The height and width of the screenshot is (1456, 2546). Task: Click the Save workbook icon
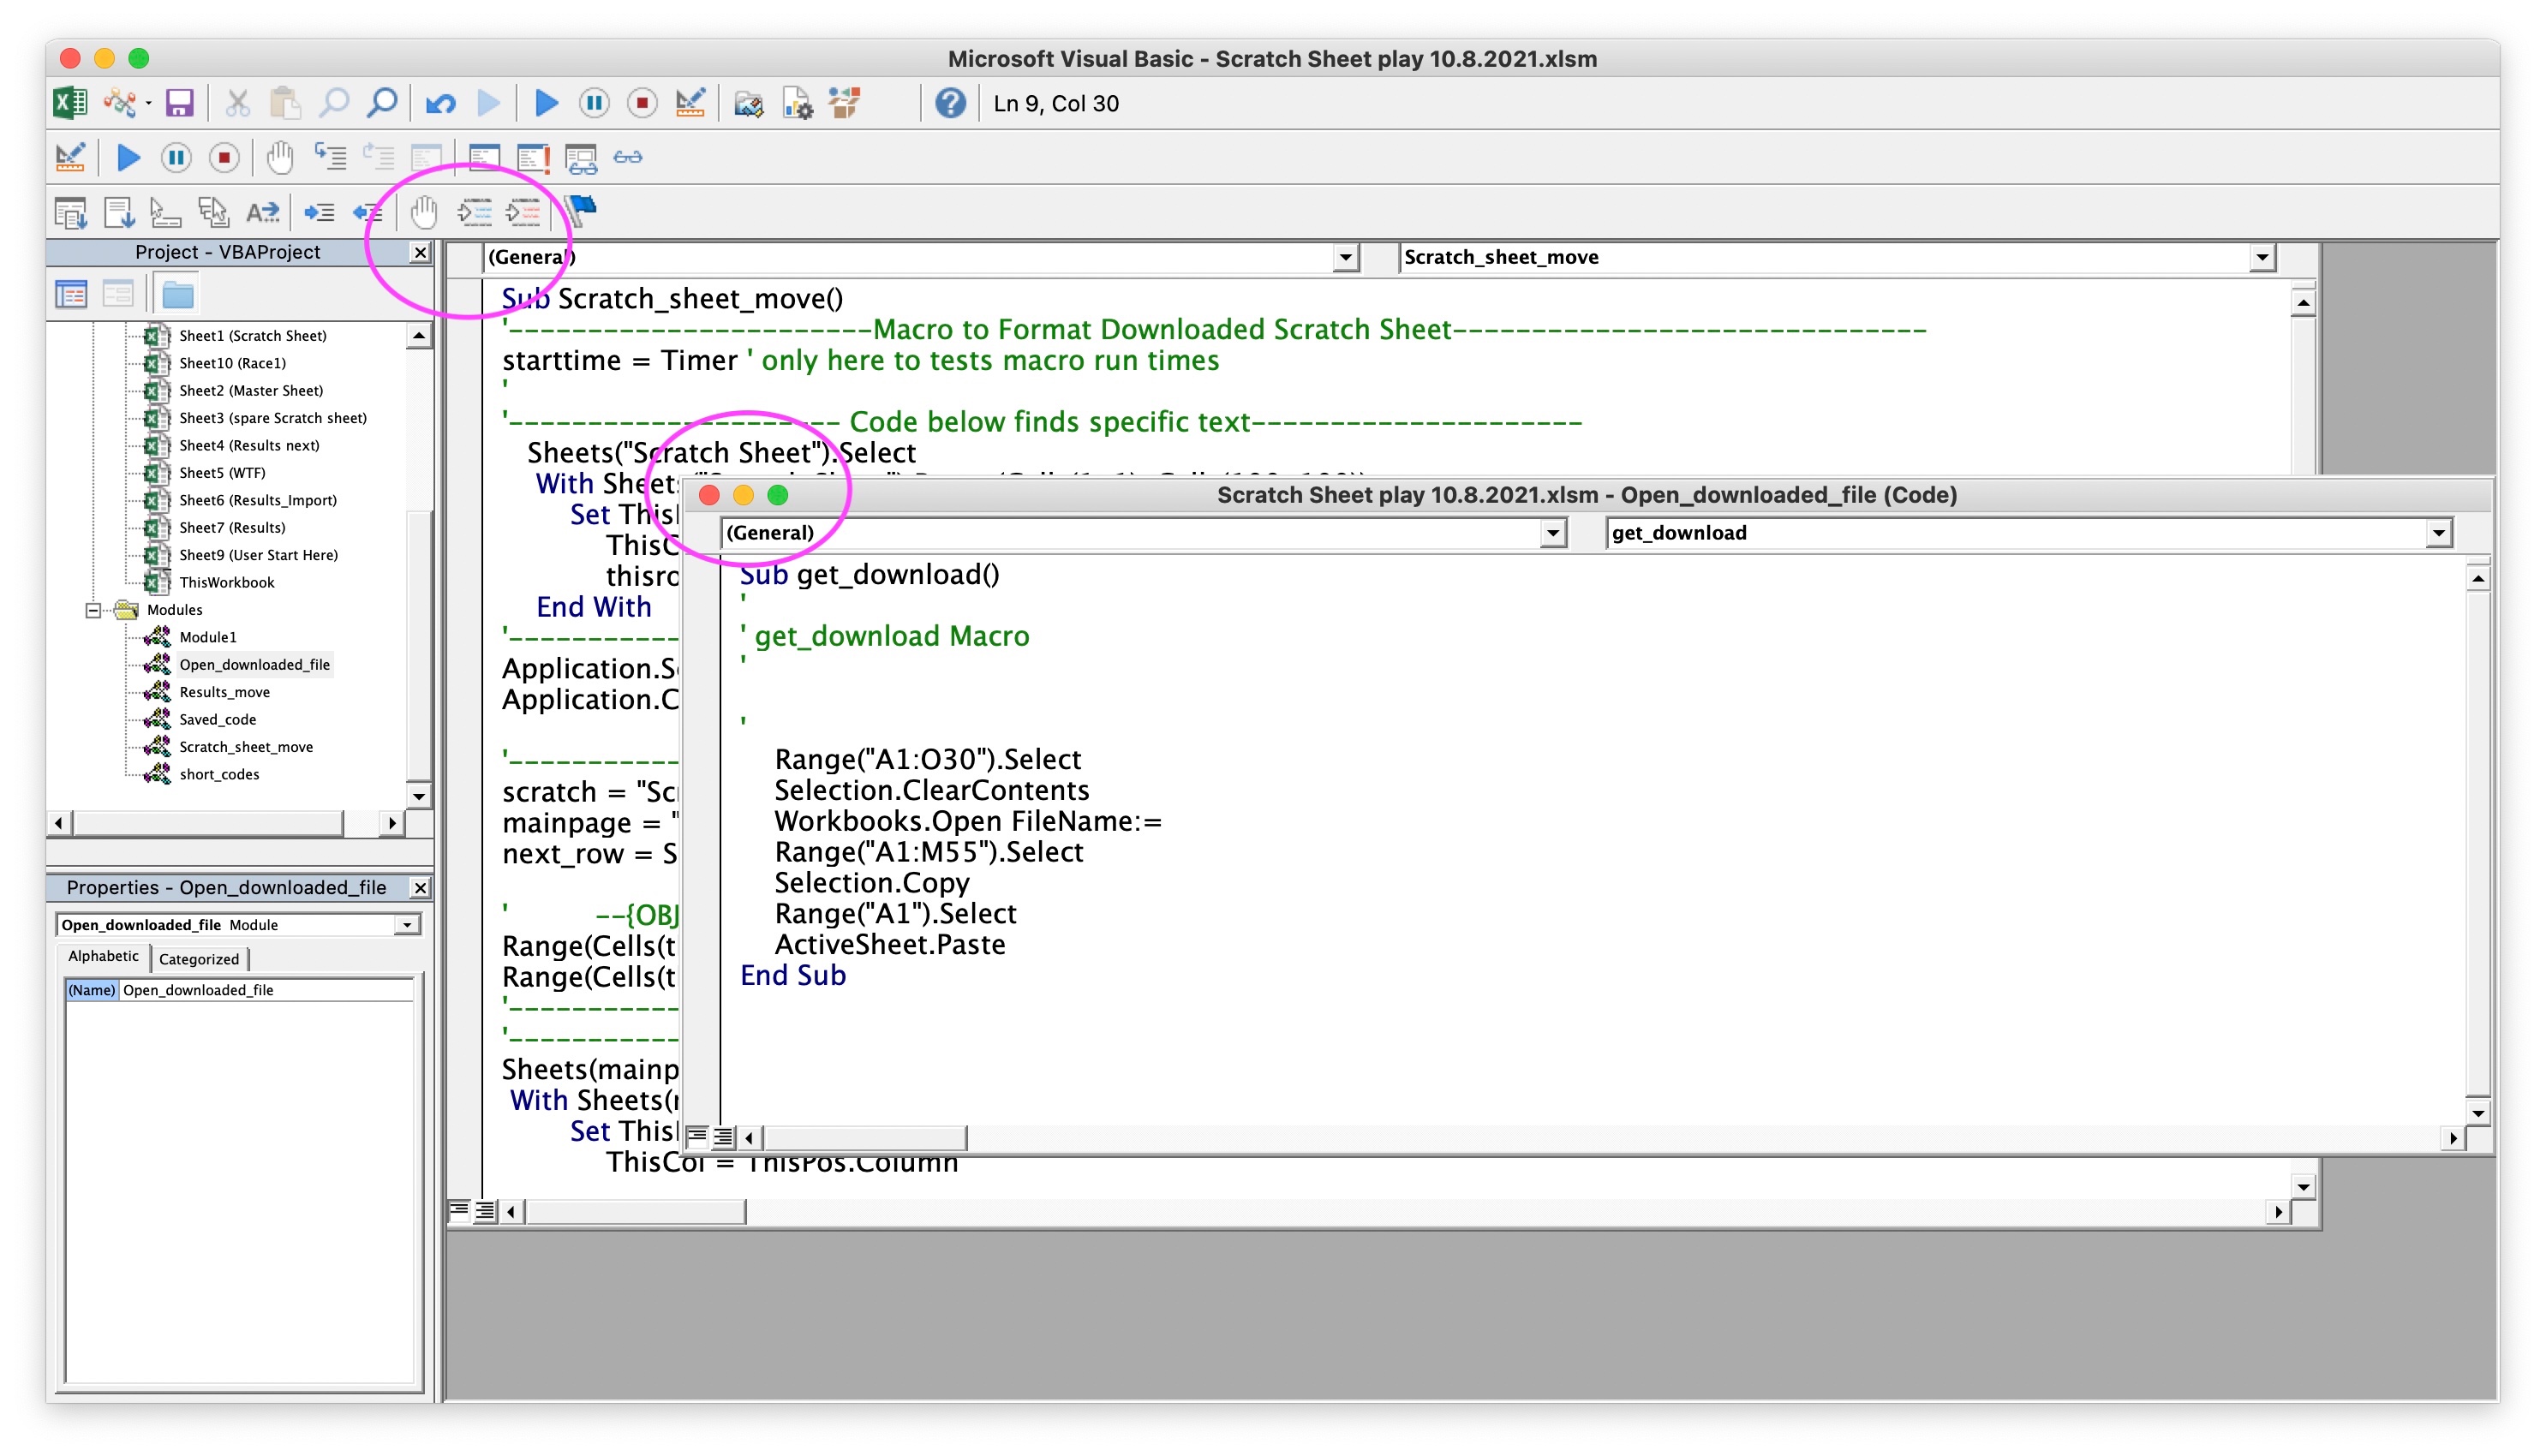pos(179,103)
